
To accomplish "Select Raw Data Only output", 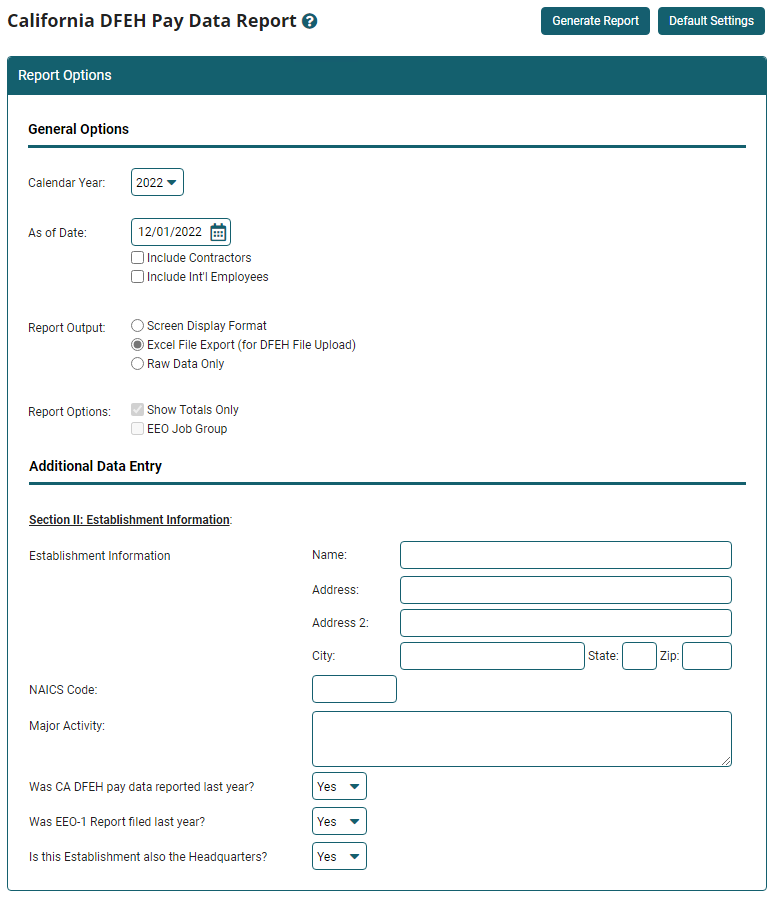I will point(137,364).
